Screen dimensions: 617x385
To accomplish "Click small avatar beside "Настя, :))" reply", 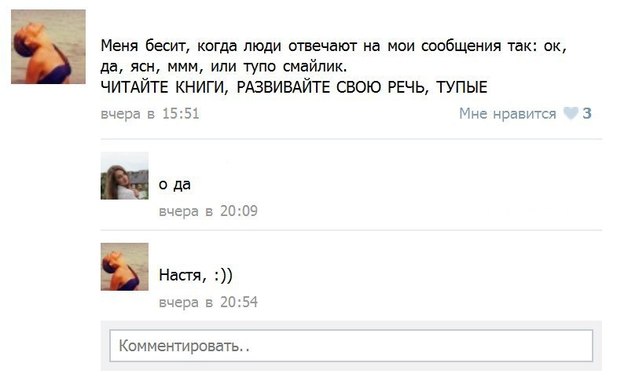I will click(124, 267).
